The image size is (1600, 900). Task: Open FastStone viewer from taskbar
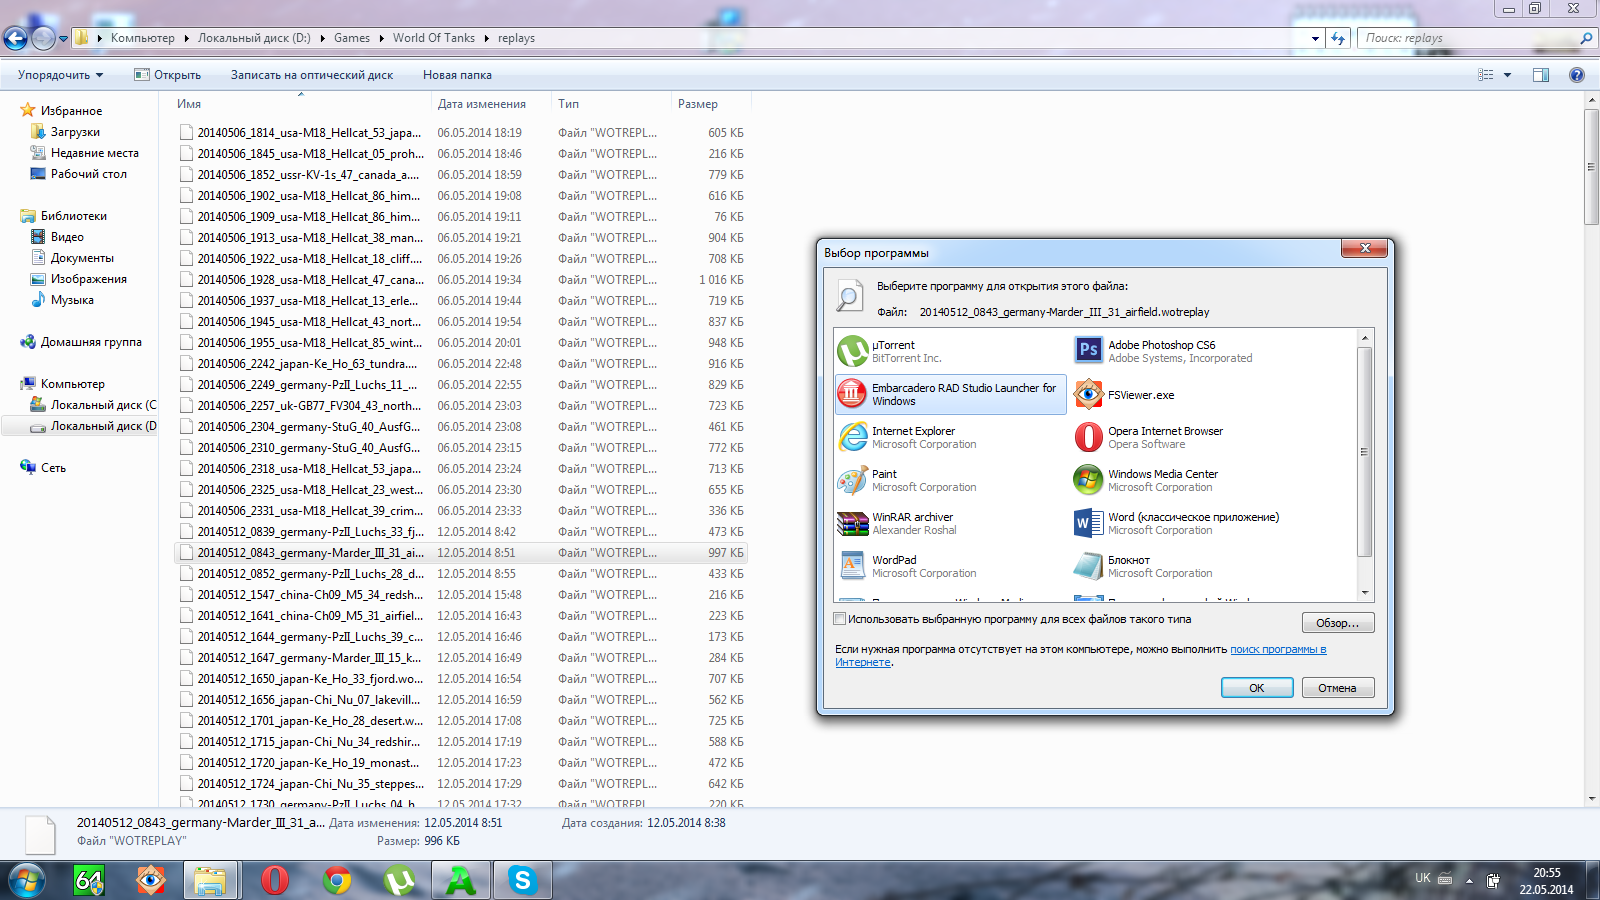[150, 880]
